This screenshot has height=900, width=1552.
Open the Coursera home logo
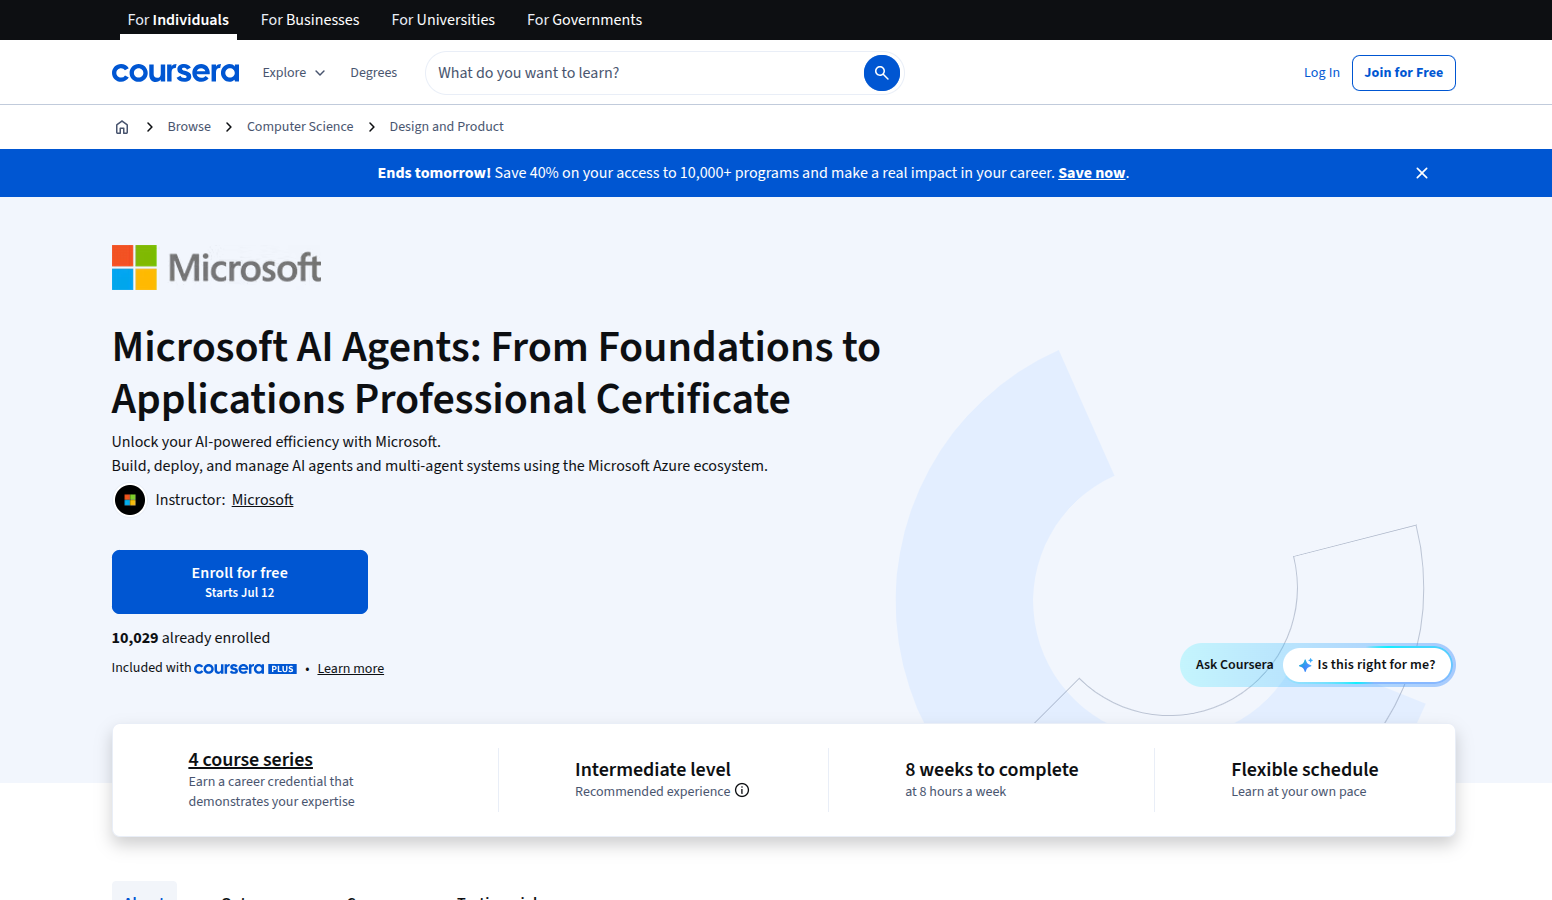click(175, 73)
